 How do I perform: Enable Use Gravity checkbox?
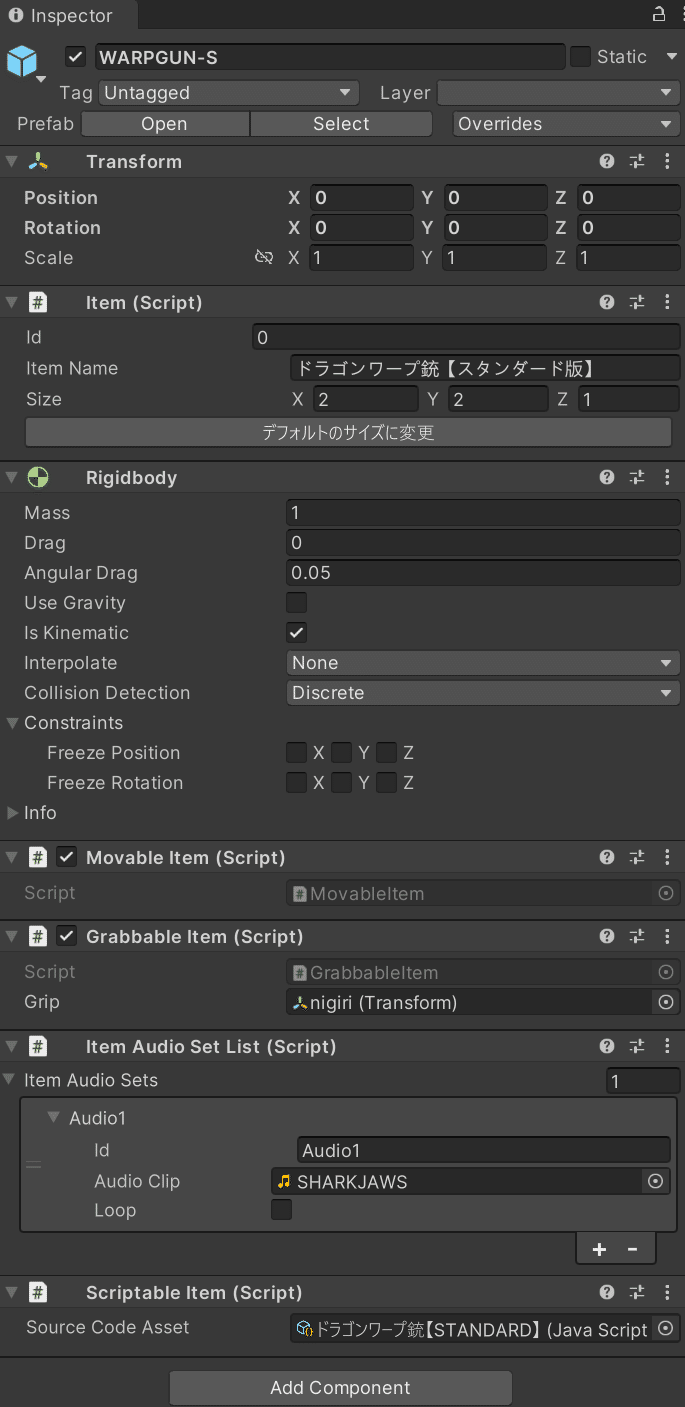tap(296, 603)
